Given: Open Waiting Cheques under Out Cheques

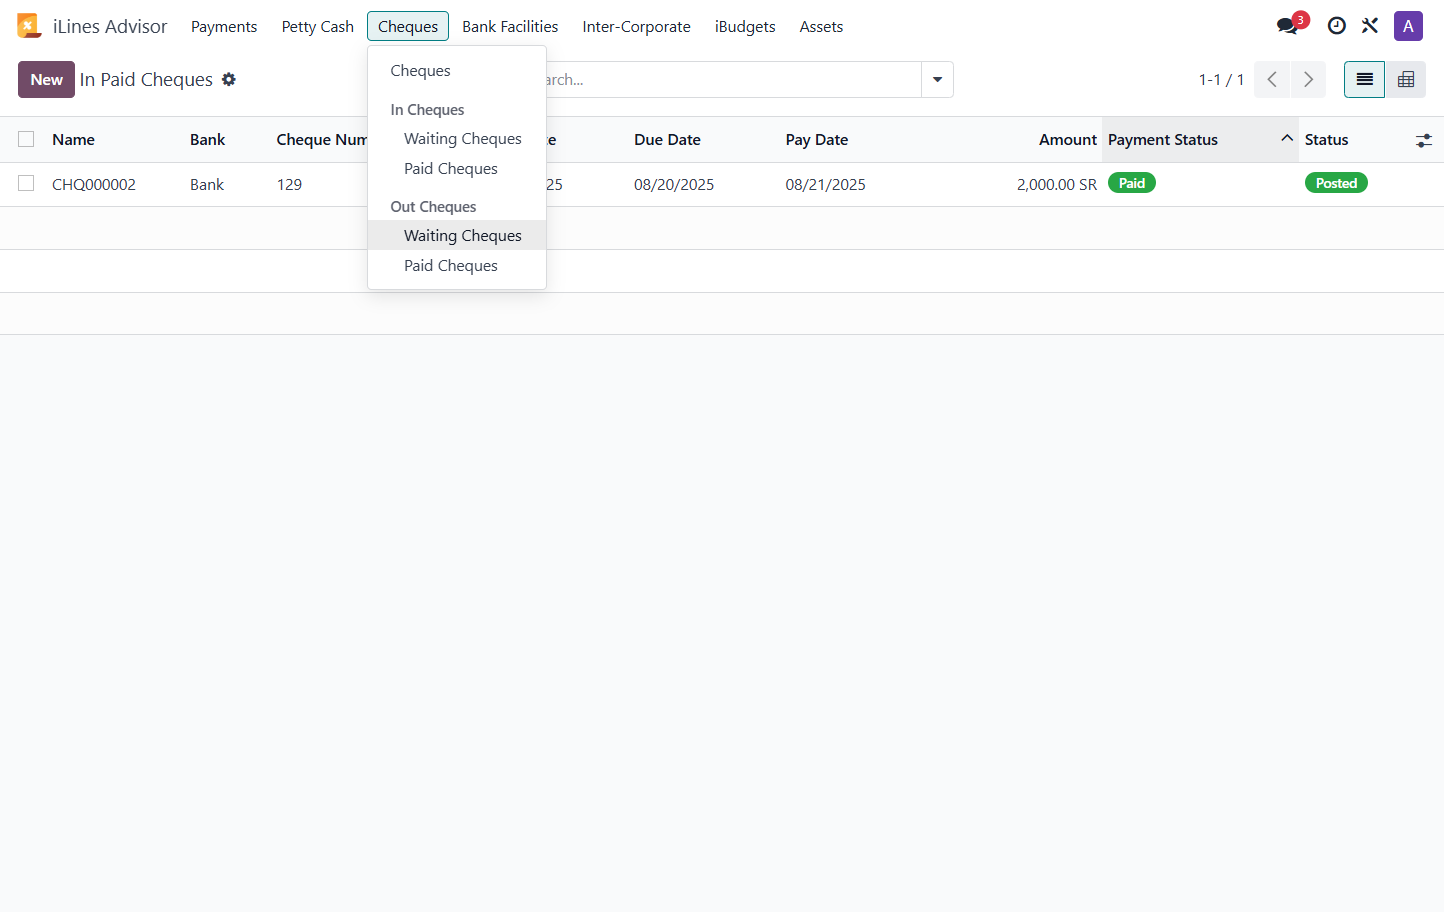Looking at the screenshot, I should (457, 236).
